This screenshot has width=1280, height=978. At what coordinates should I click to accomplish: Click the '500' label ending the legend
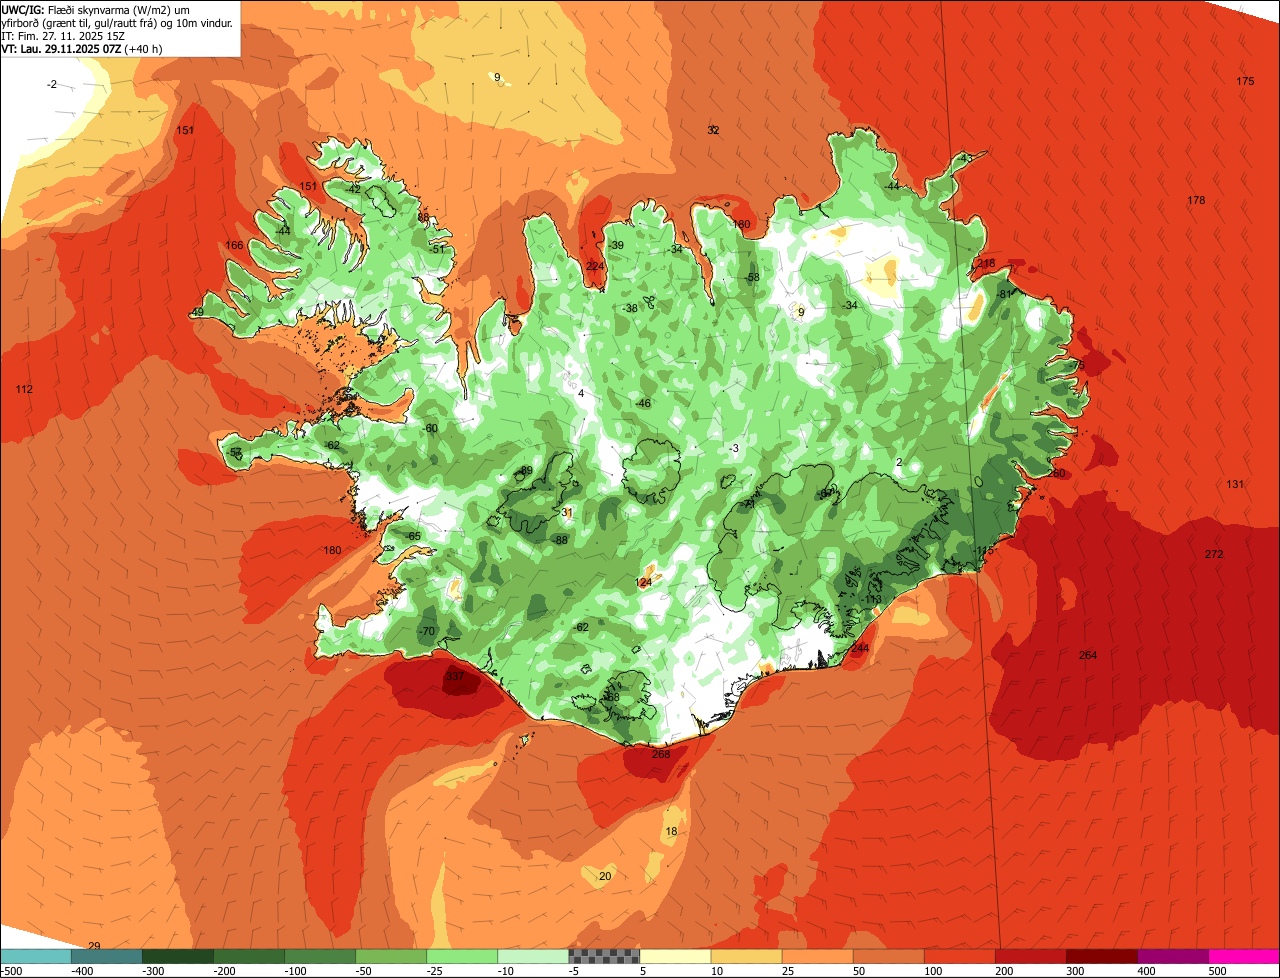pos(1217,971)
